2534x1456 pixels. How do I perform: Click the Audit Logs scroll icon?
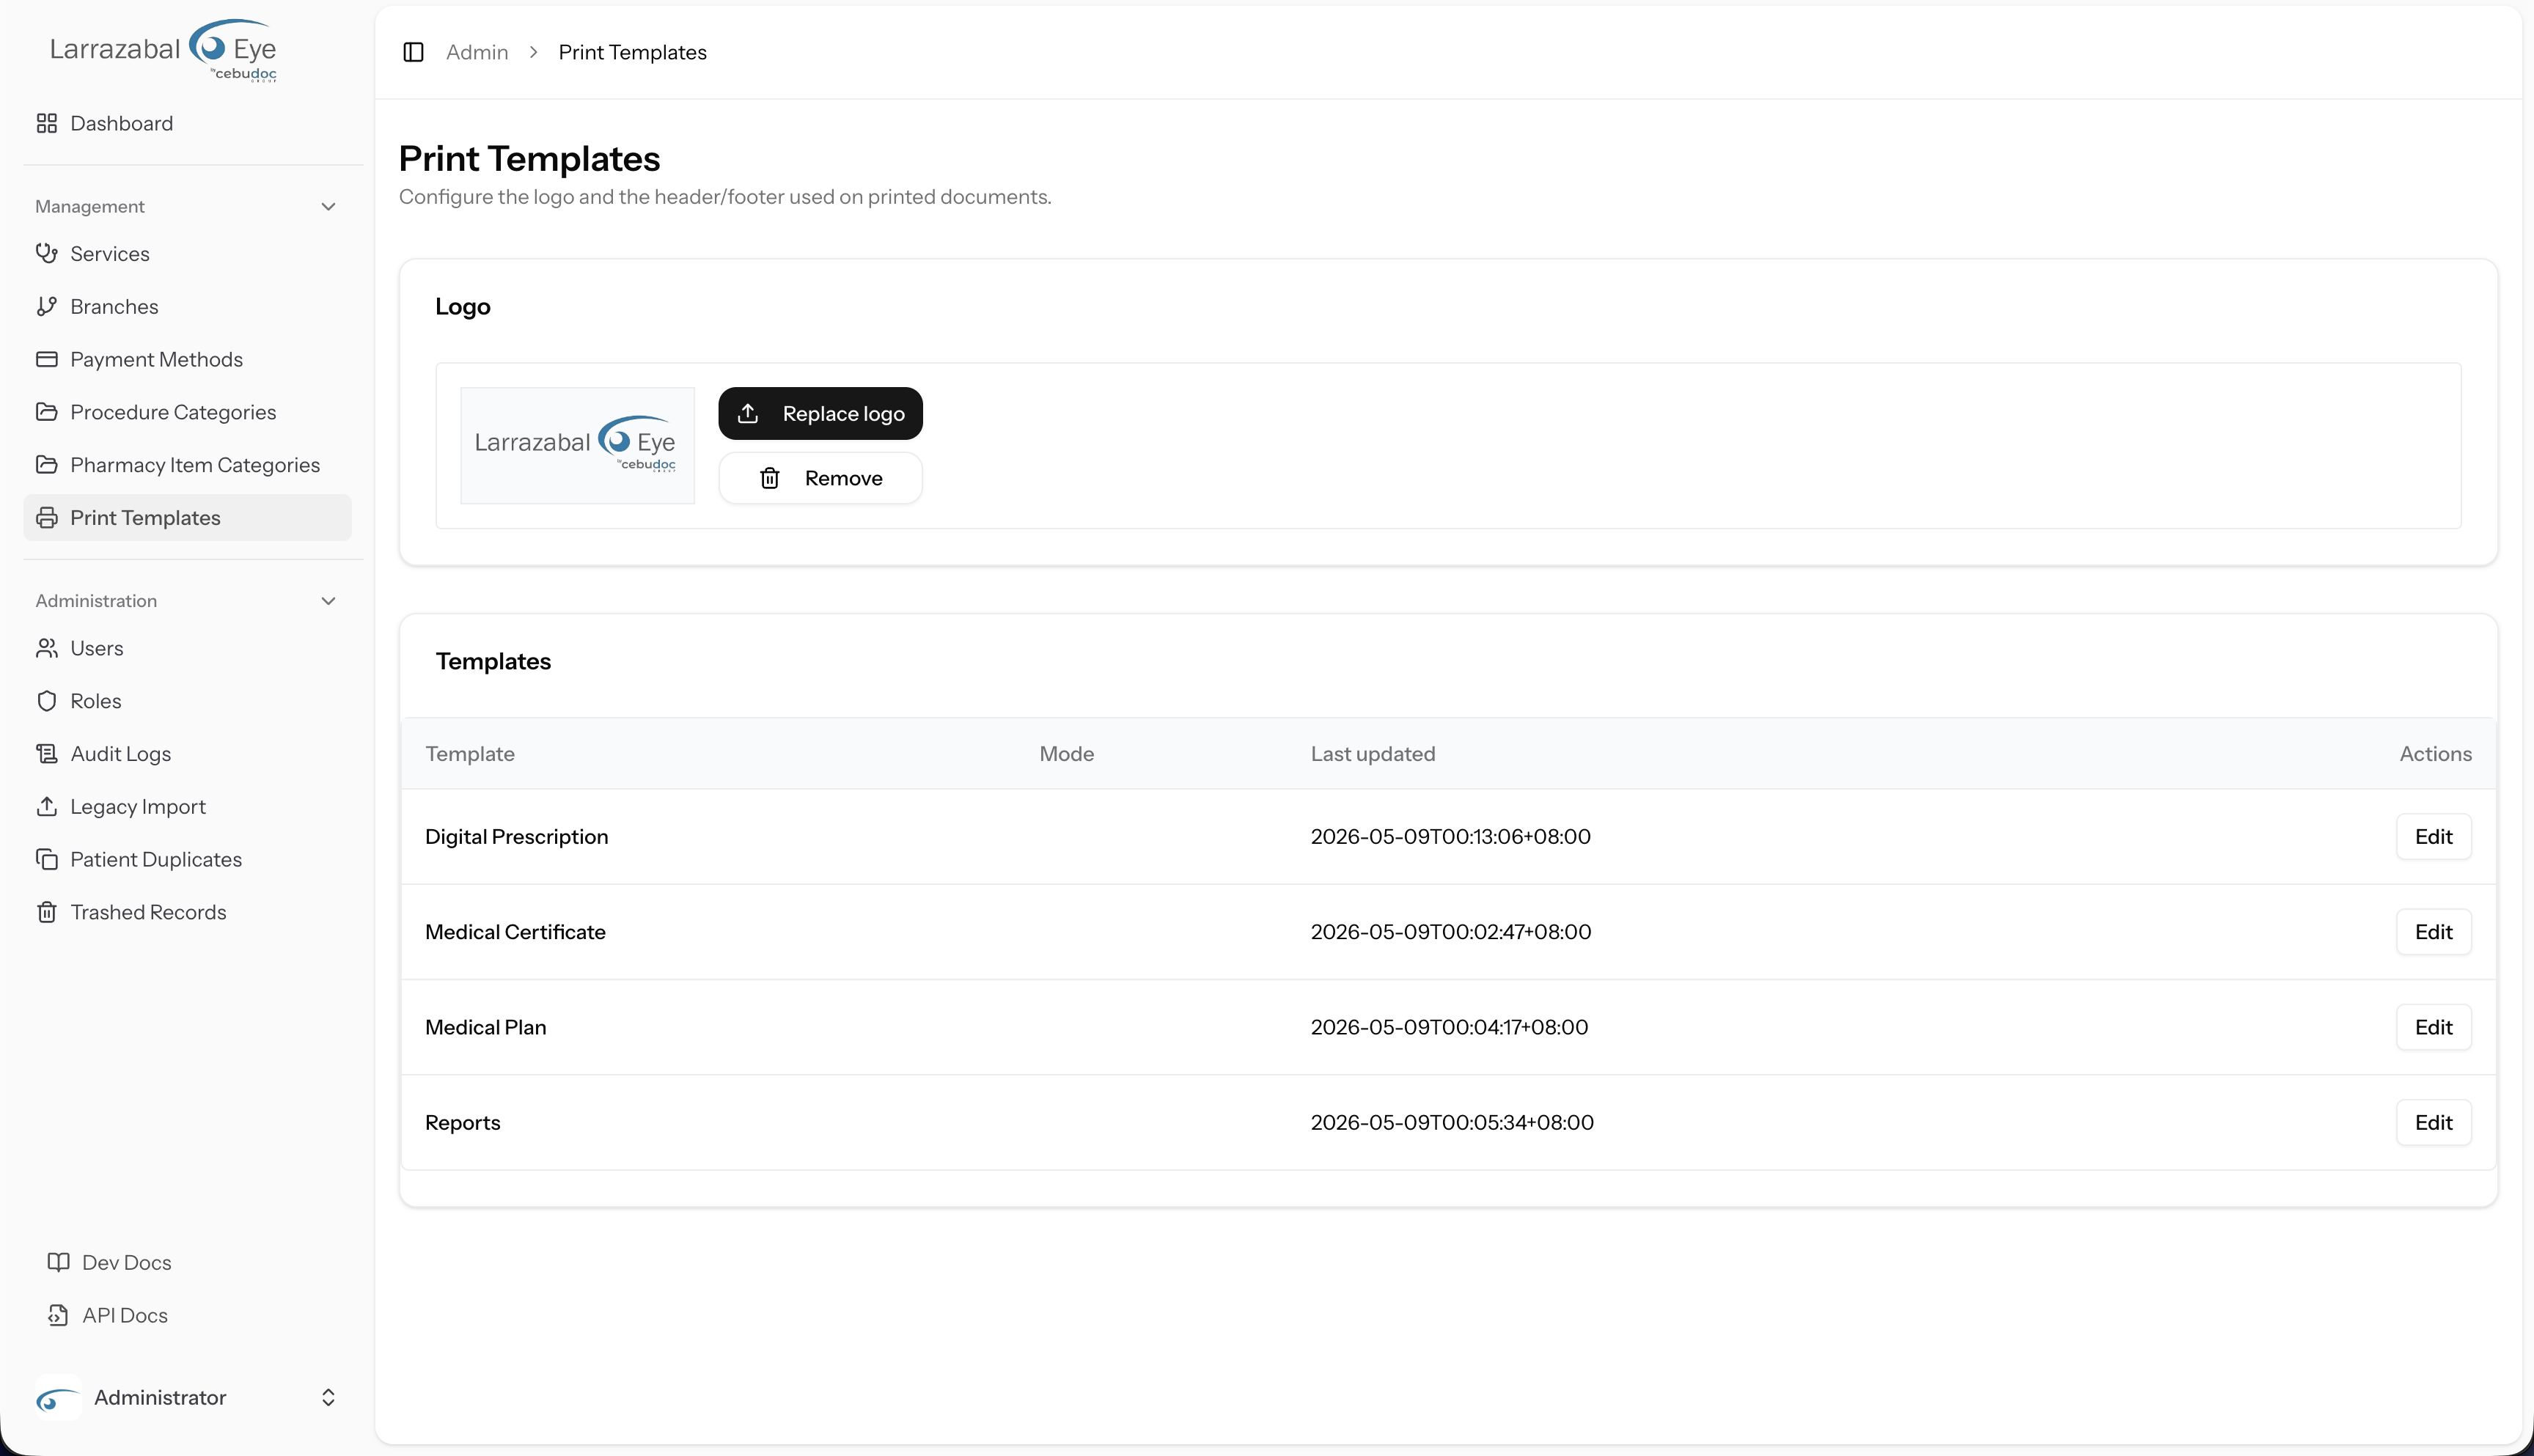click(47, 754)
